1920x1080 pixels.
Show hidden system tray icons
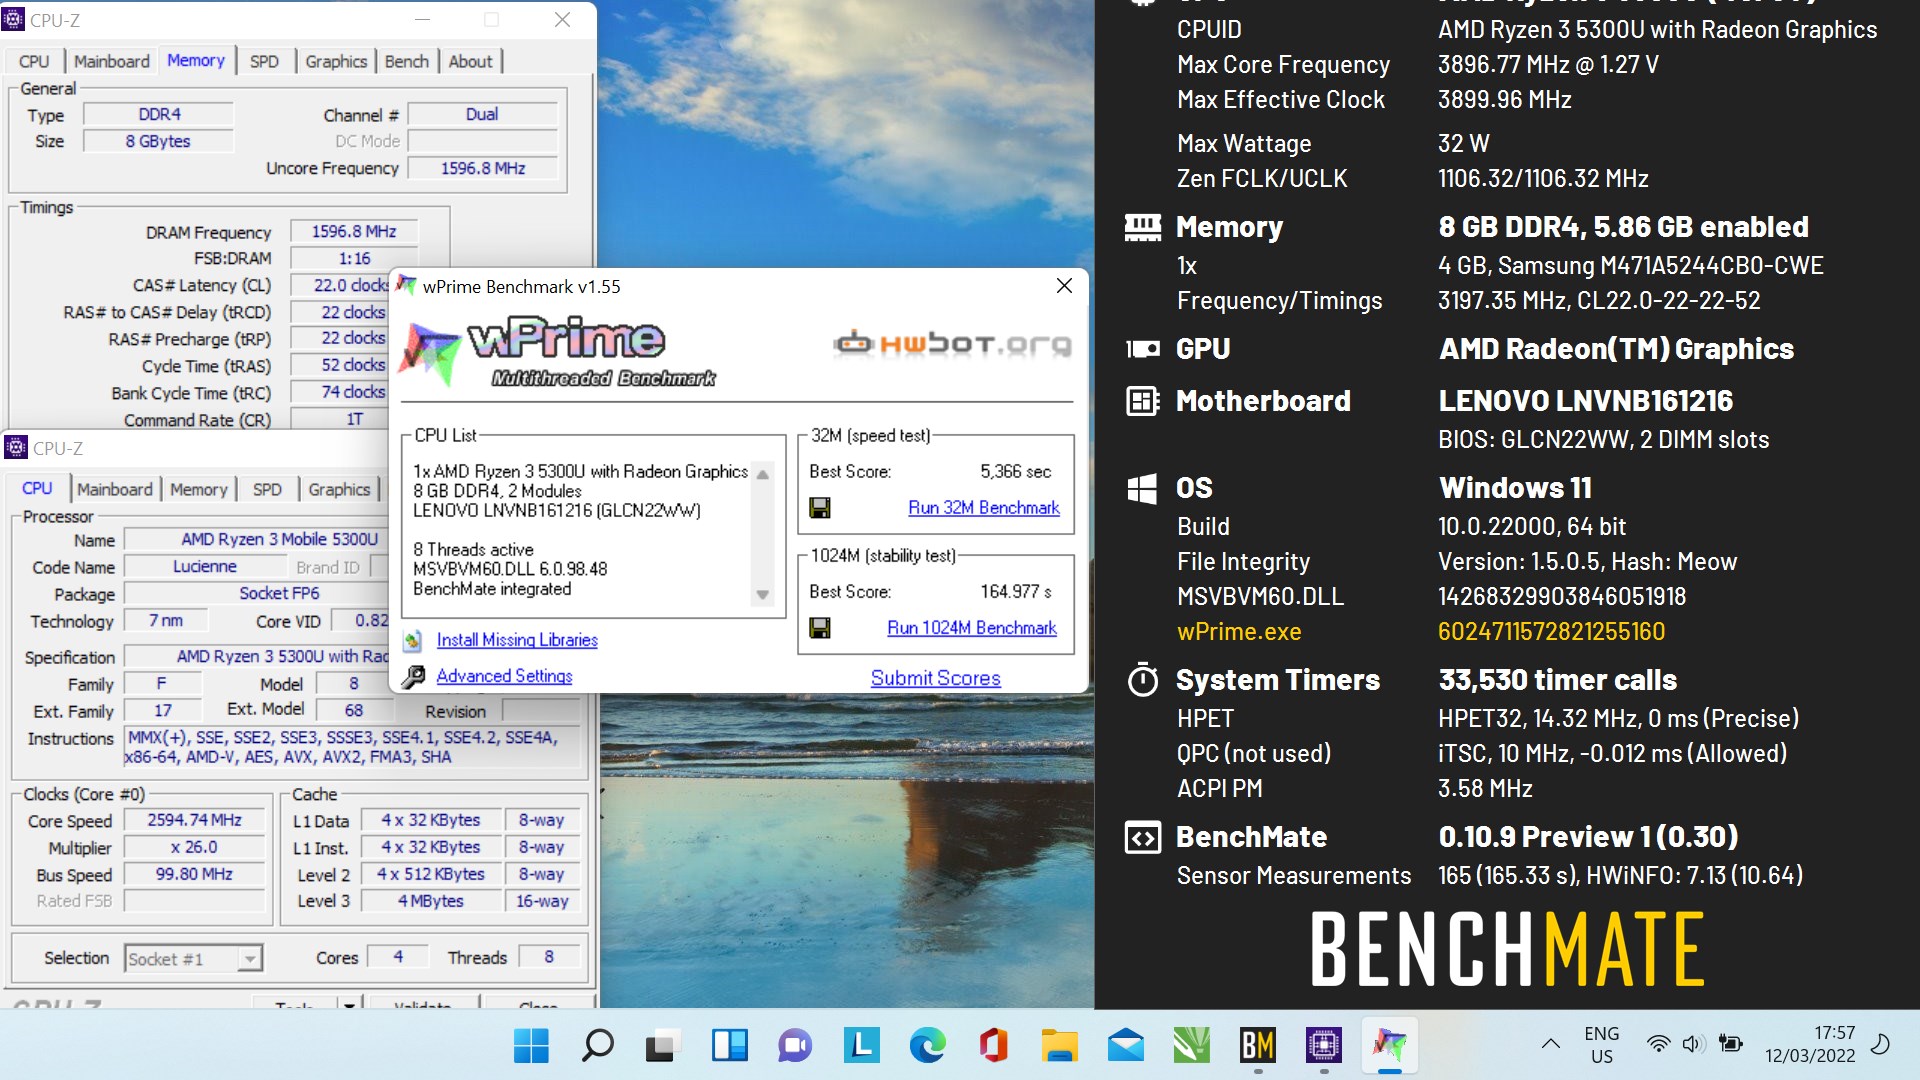click(x=1550, y=1044)
